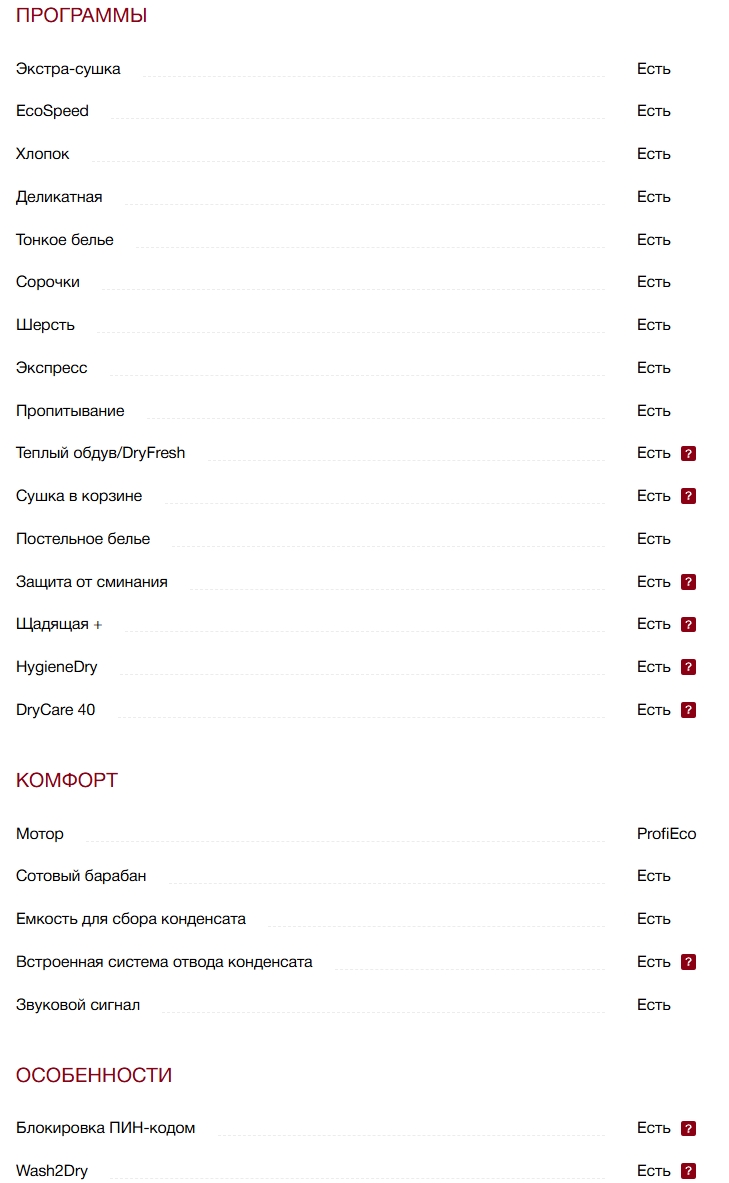This screenshot has height=1183, width=729.
Task: Click the Звуковой сигнал label
Action: pyautogui.click(x=78, y=1005)
